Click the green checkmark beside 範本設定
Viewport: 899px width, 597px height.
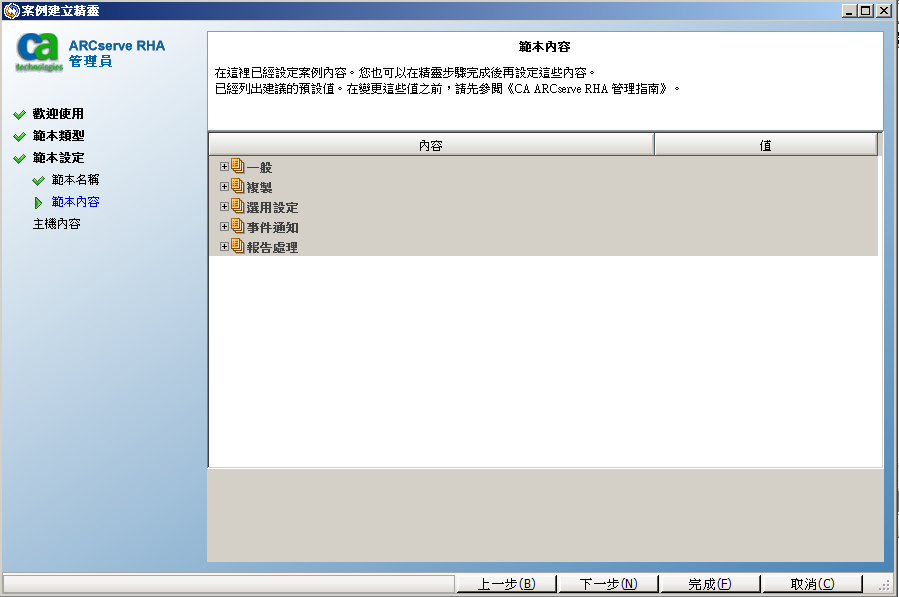(19, 158)
